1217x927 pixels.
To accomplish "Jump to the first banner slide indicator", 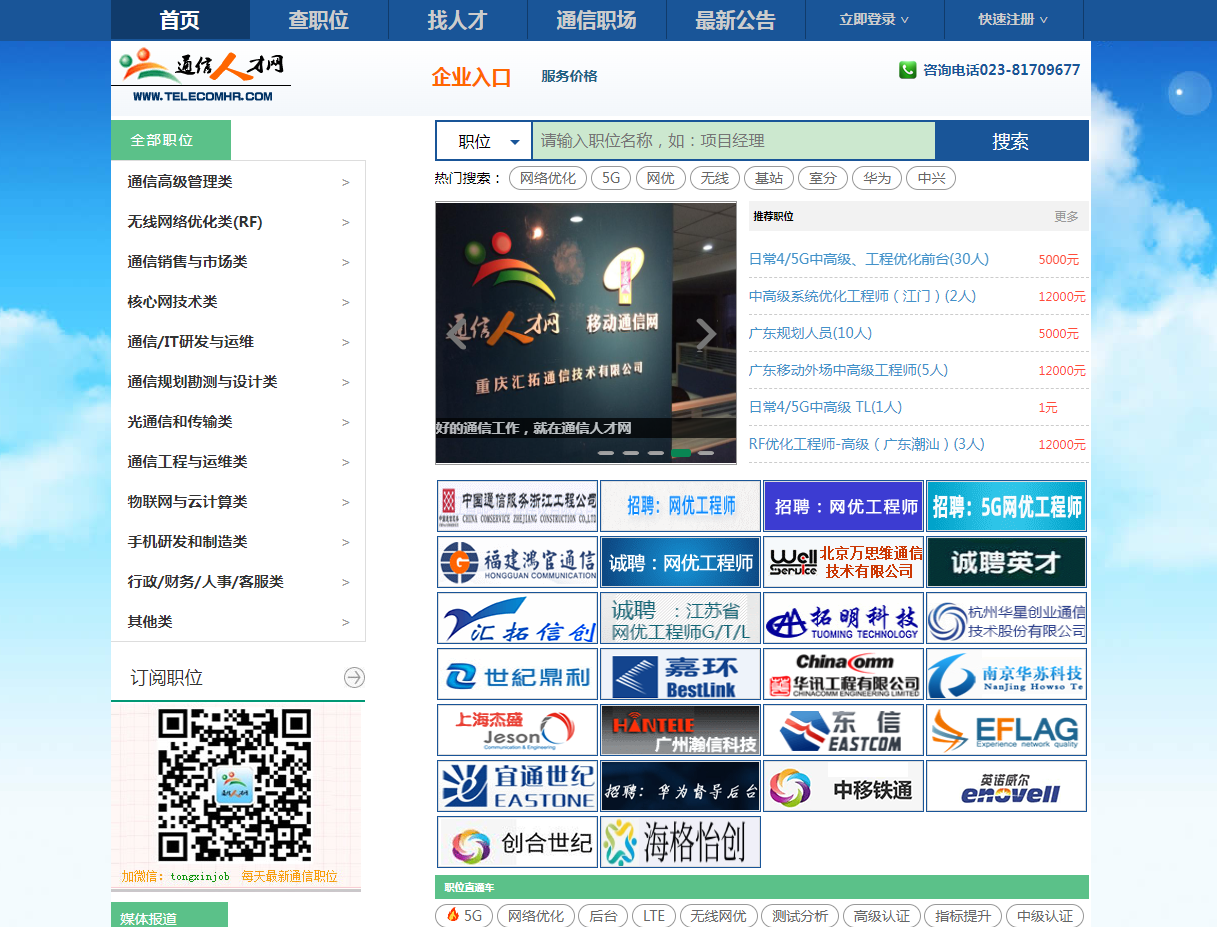I will 606,453.
